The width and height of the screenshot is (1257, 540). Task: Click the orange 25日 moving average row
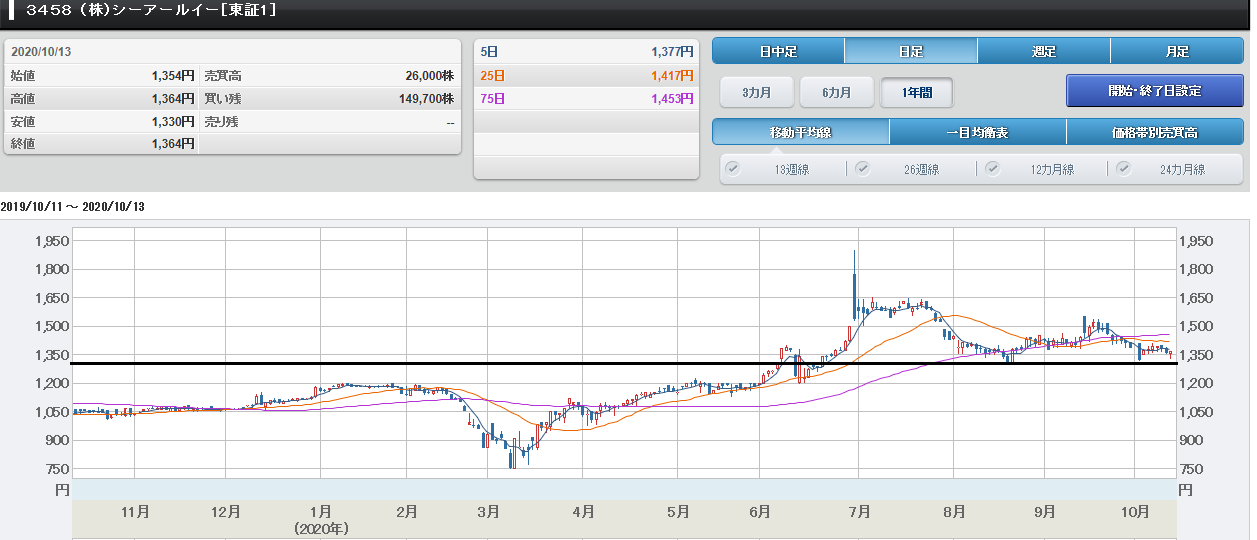point(586,75)
